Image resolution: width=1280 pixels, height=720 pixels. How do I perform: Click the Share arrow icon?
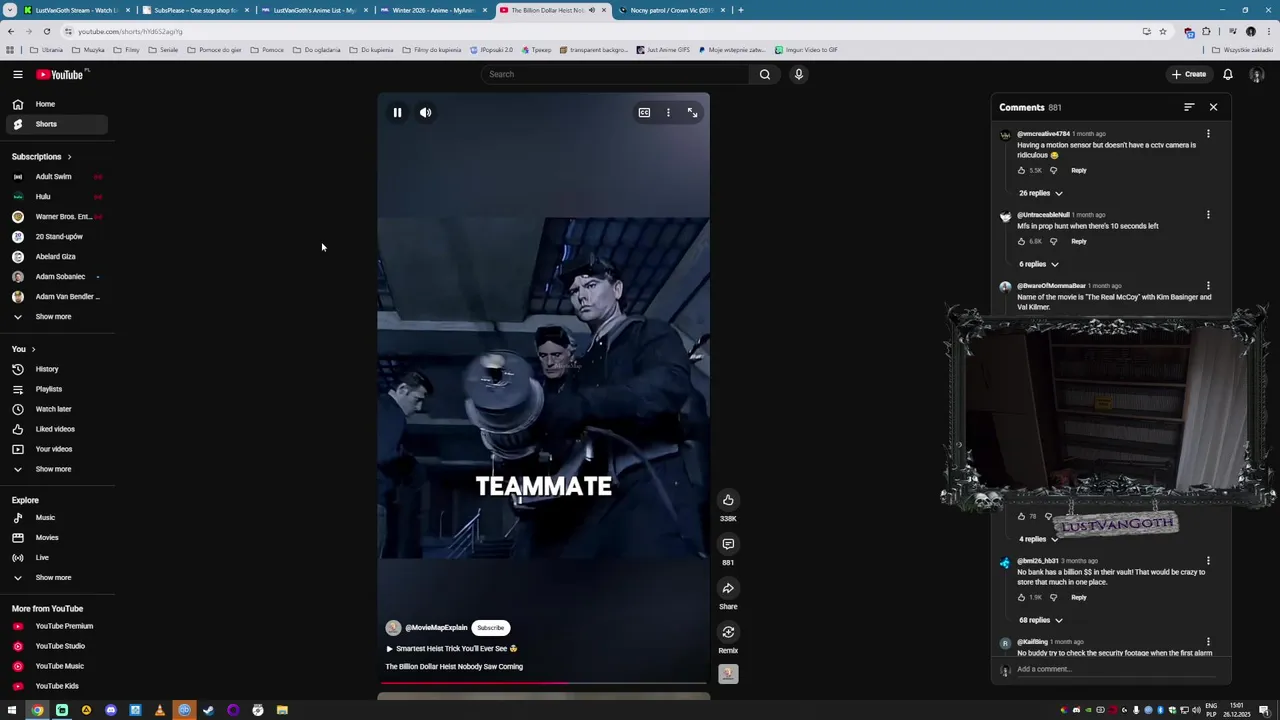click(728, 588)
